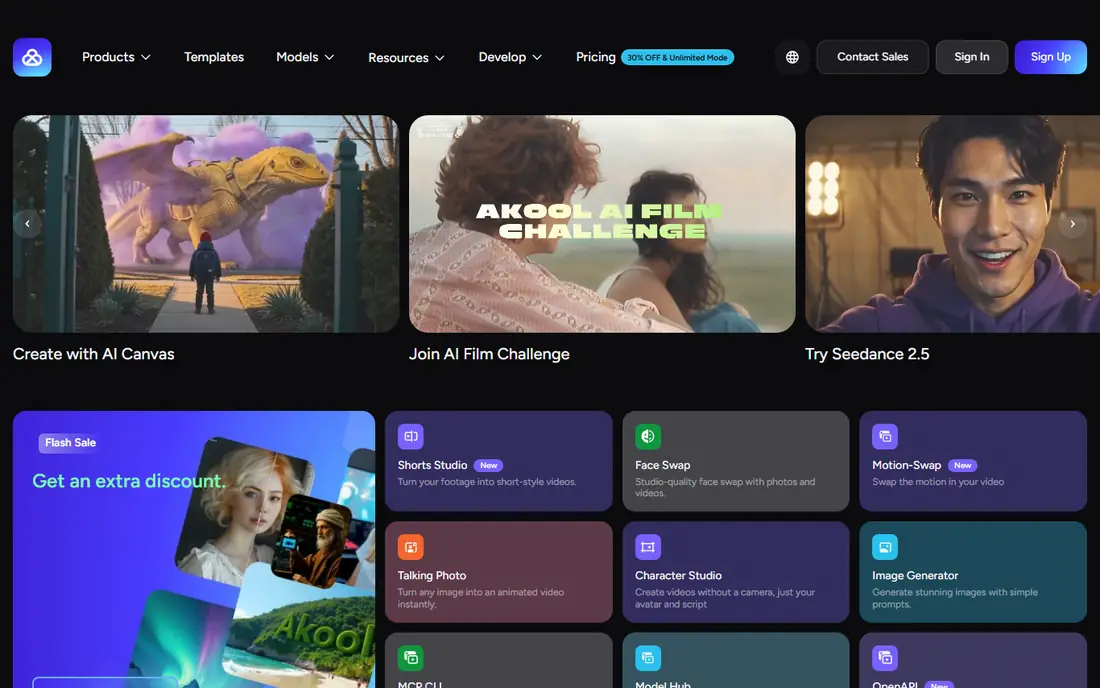
Task: Open the Pricing menu item
Action: (x=596, y=57)
